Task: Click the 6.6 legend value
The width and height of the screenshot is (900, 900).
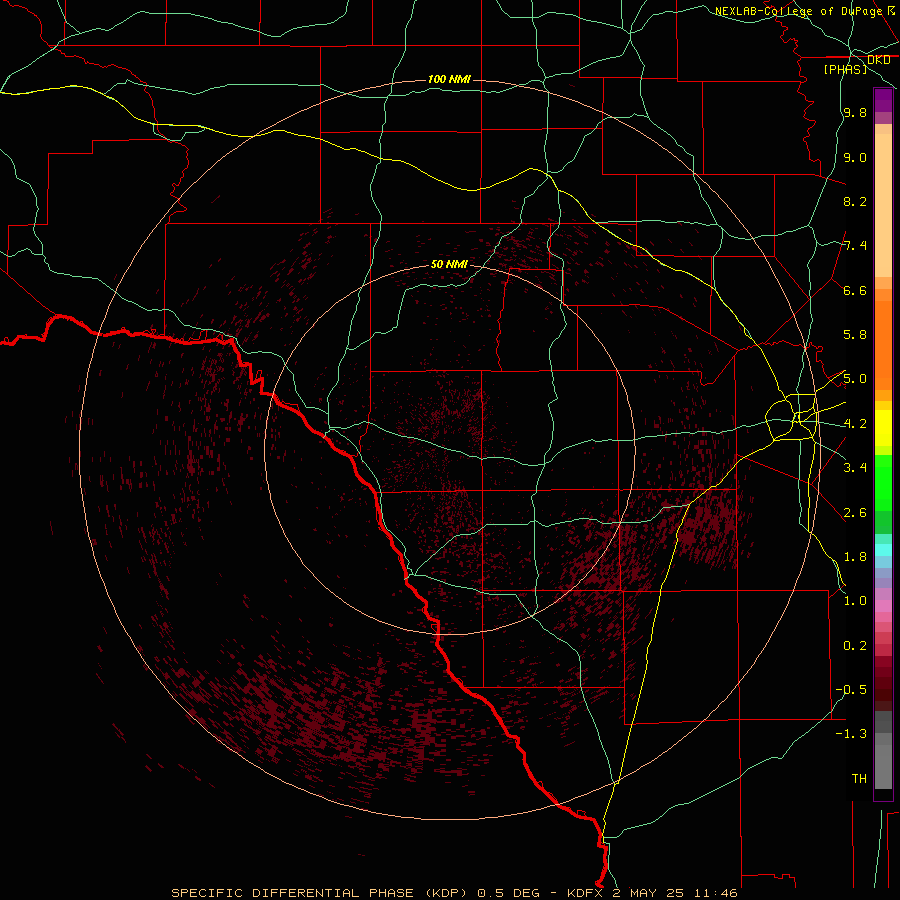Action: point(855,290)
